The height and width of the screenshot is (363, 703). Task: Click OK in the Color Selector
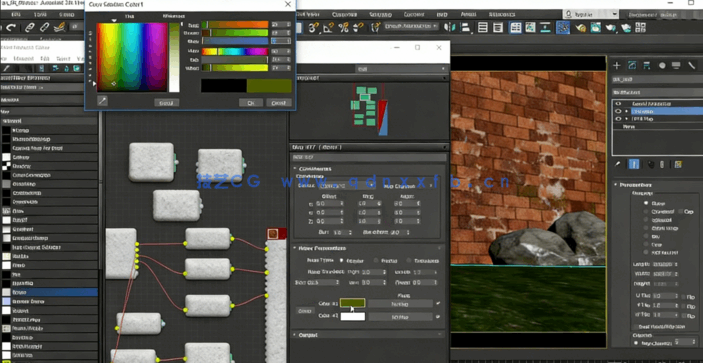click(251, 103)
